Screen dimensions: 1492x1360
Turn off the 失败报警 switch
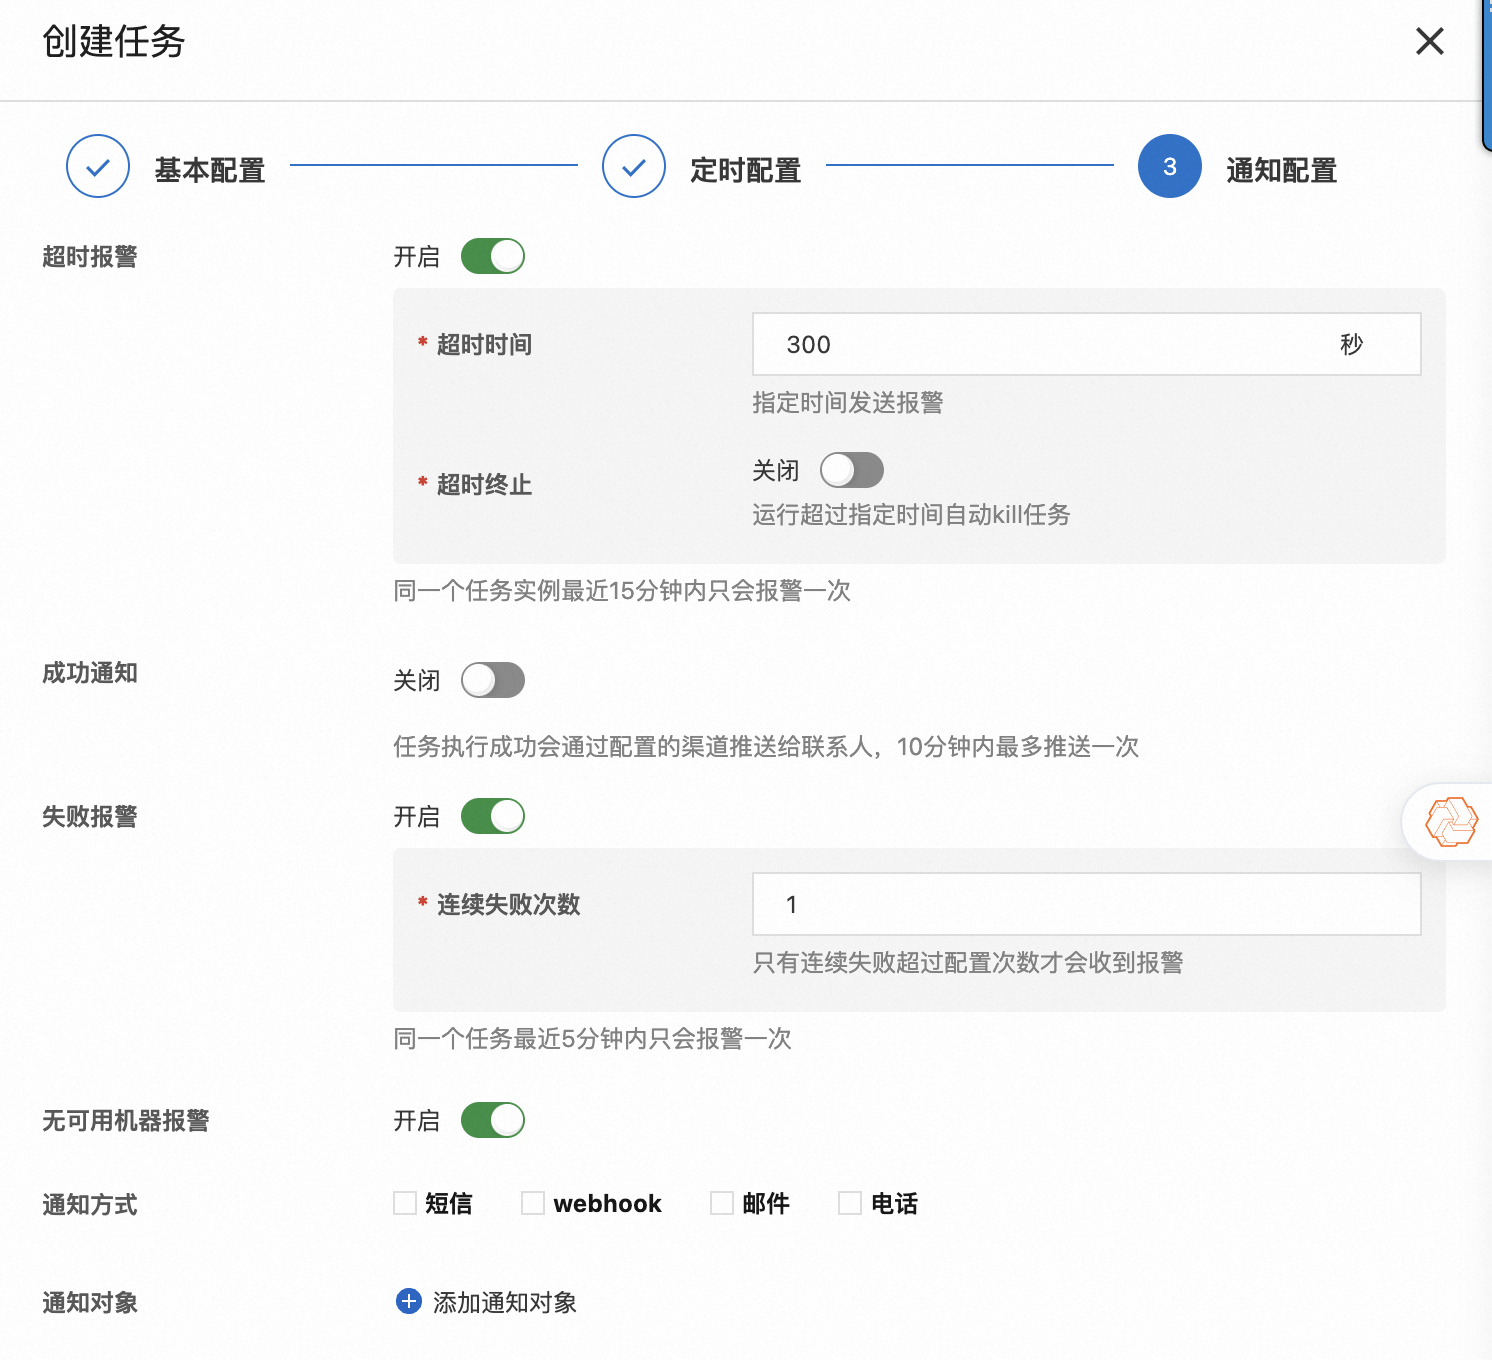493,816
